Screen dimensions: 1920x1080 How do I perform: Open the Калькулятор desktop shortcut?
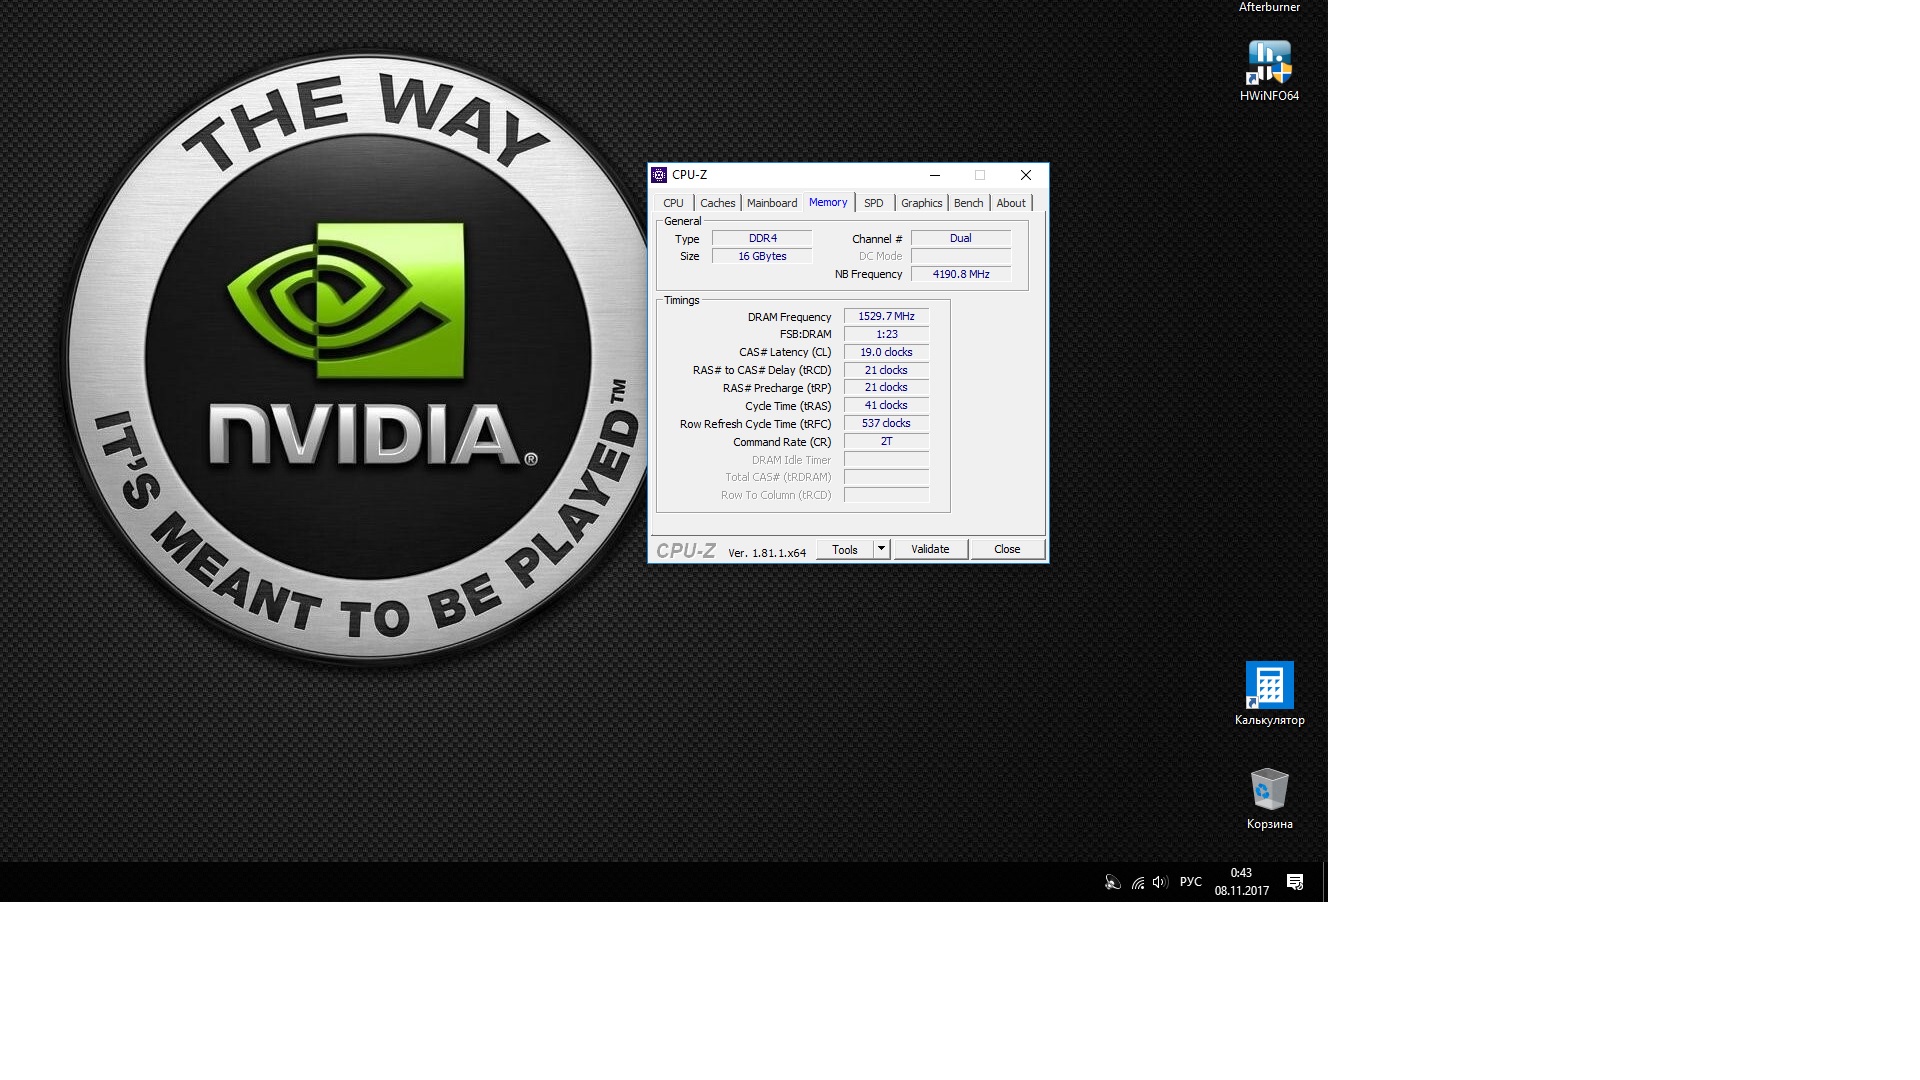point(1269,686)
